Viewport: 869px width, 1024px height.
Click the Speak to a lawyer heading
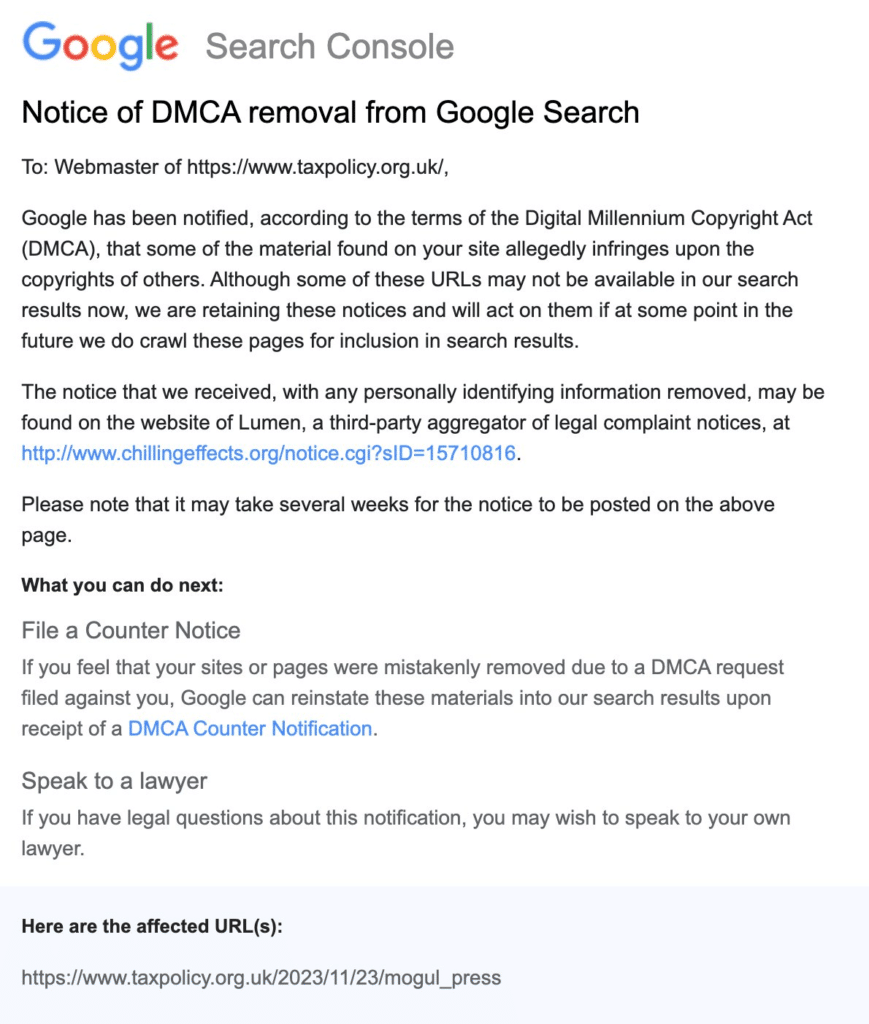click(114, 780)
